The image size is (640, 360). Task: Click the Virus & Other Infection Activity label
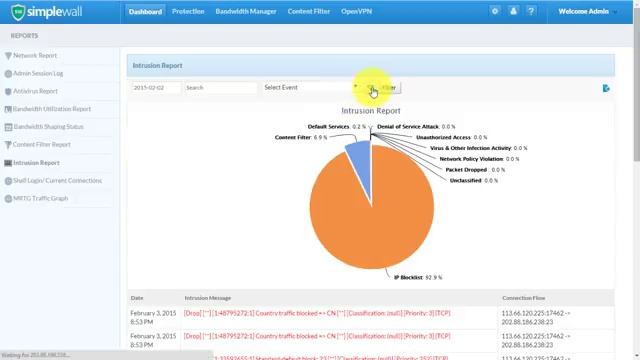[478, 148]
